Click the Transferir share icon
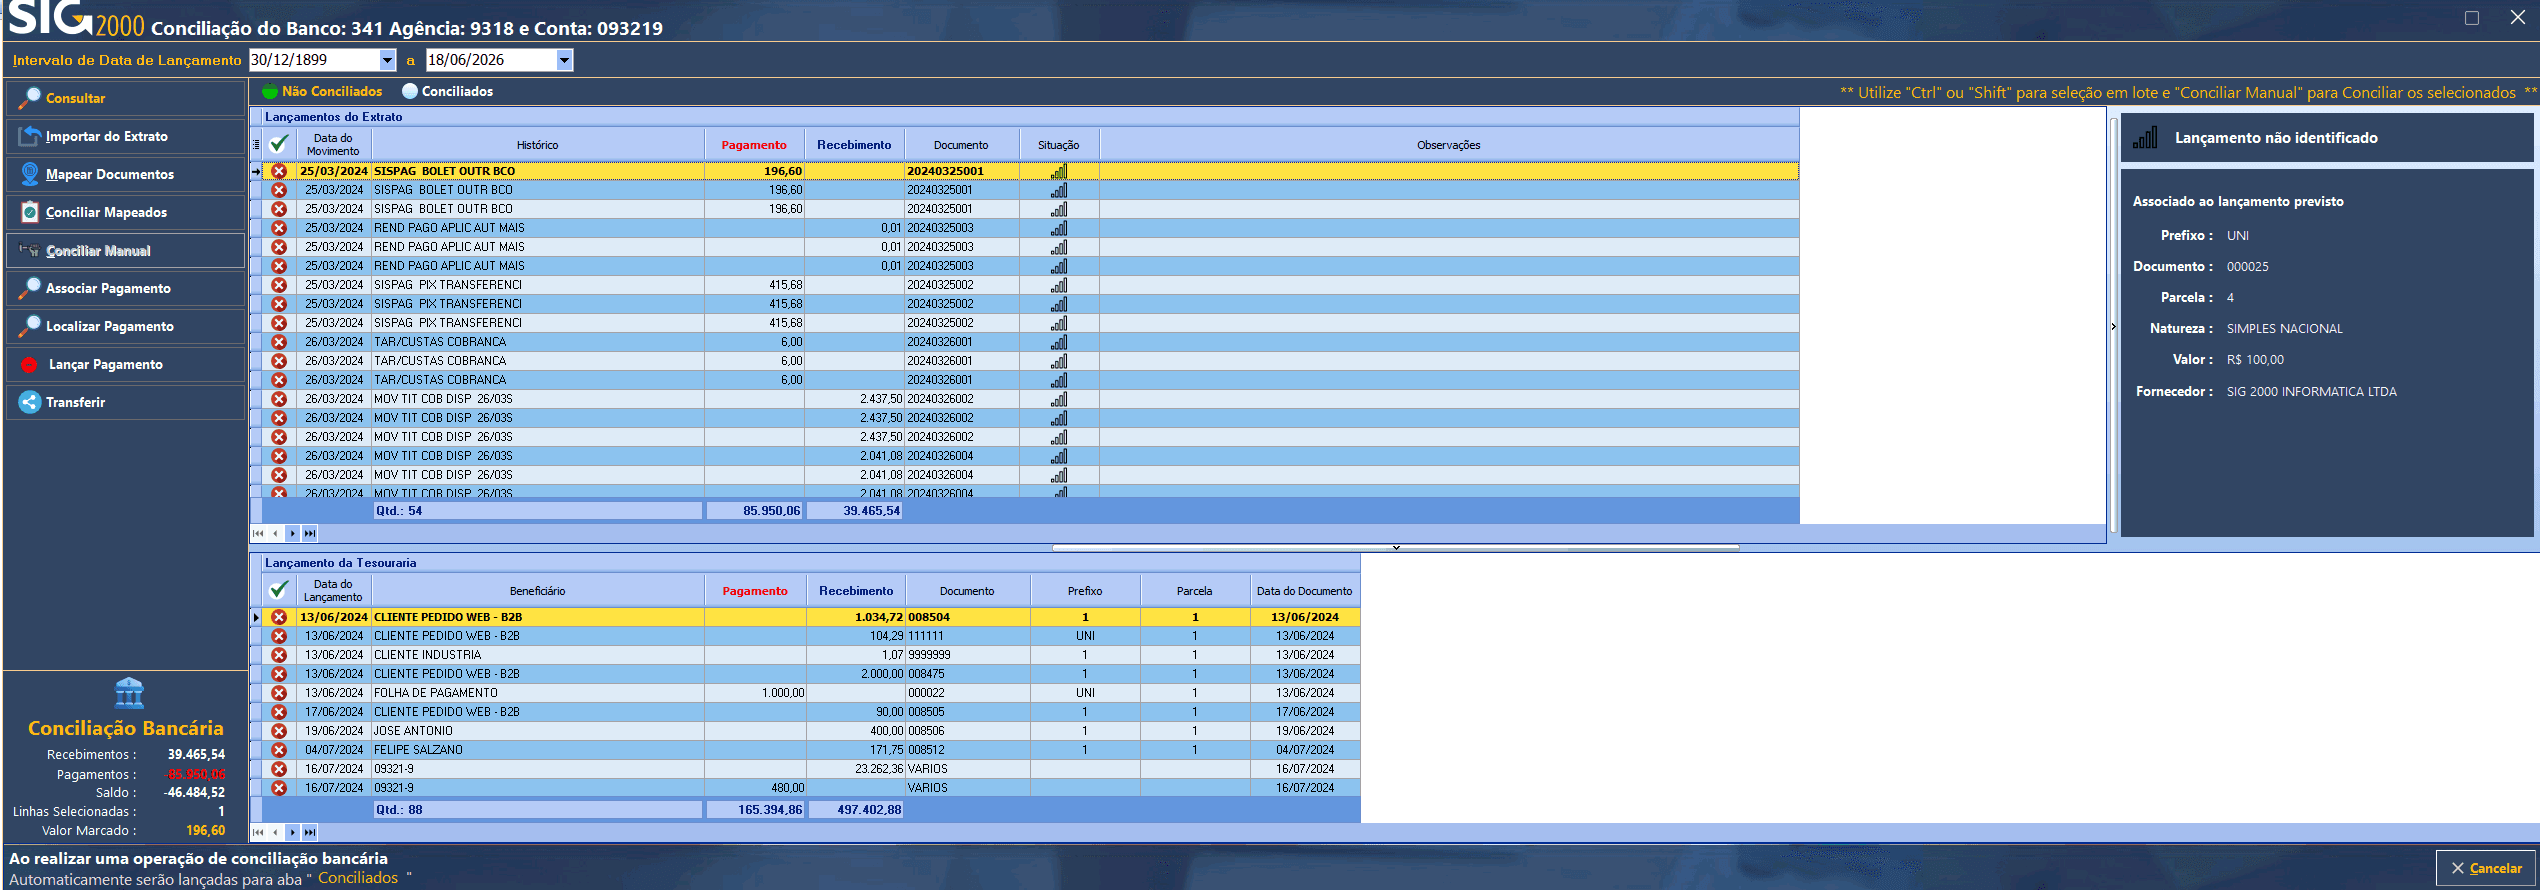The image size is (2540, 890). point(30,402)
